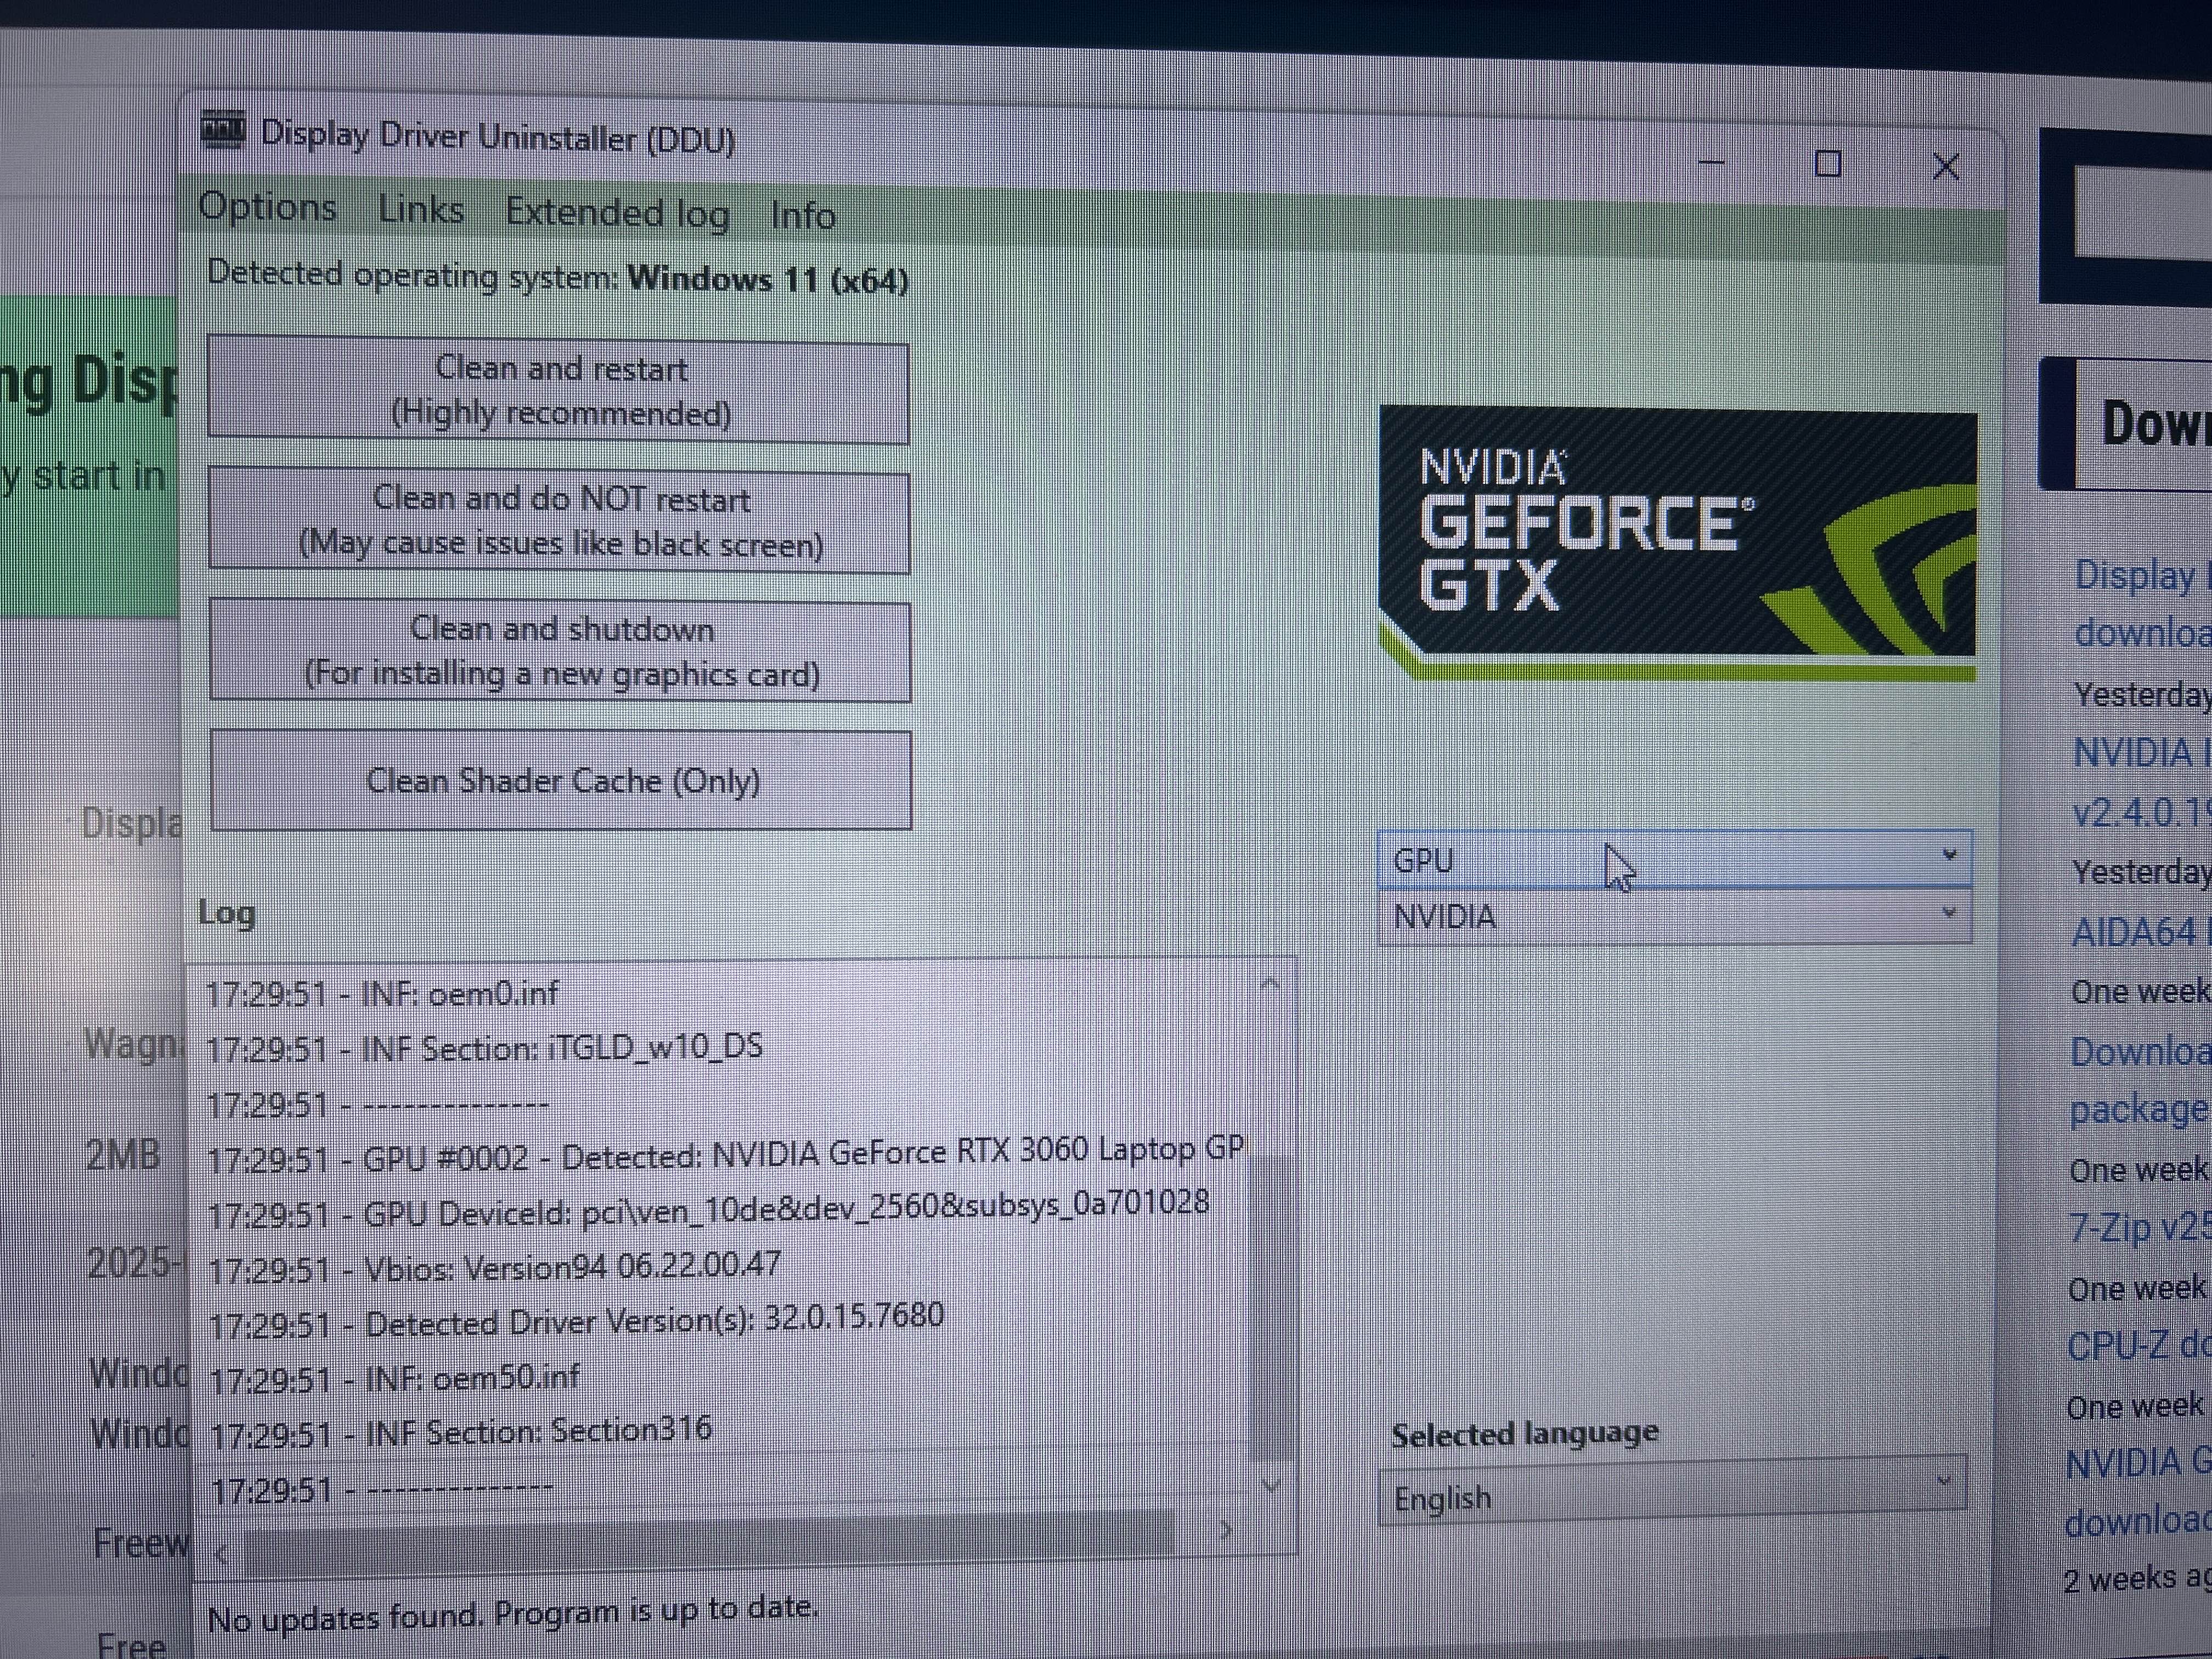Click Clean and restart (Highly recommended)
This screenshot has width=2212, height=1659.
pyautogui.click(x=558, y=390)
